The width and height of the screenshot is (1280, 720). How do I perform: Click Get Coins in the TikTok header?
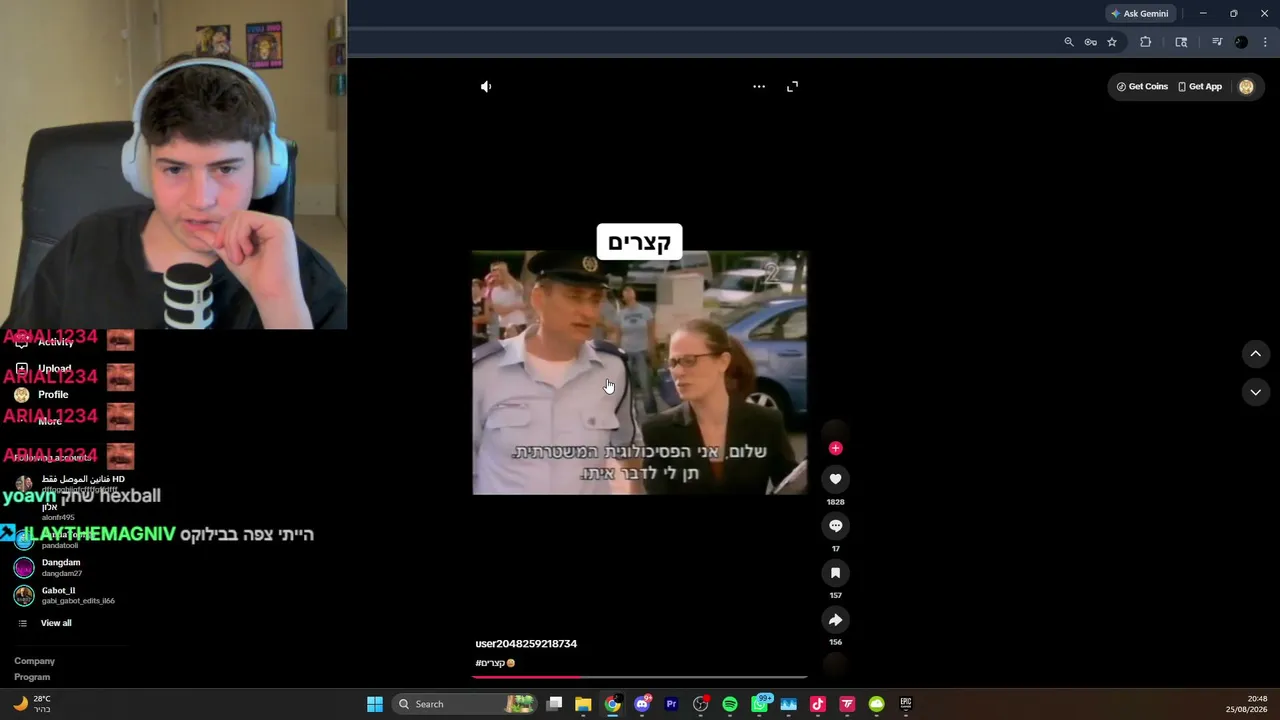(x=1142, y=87)
